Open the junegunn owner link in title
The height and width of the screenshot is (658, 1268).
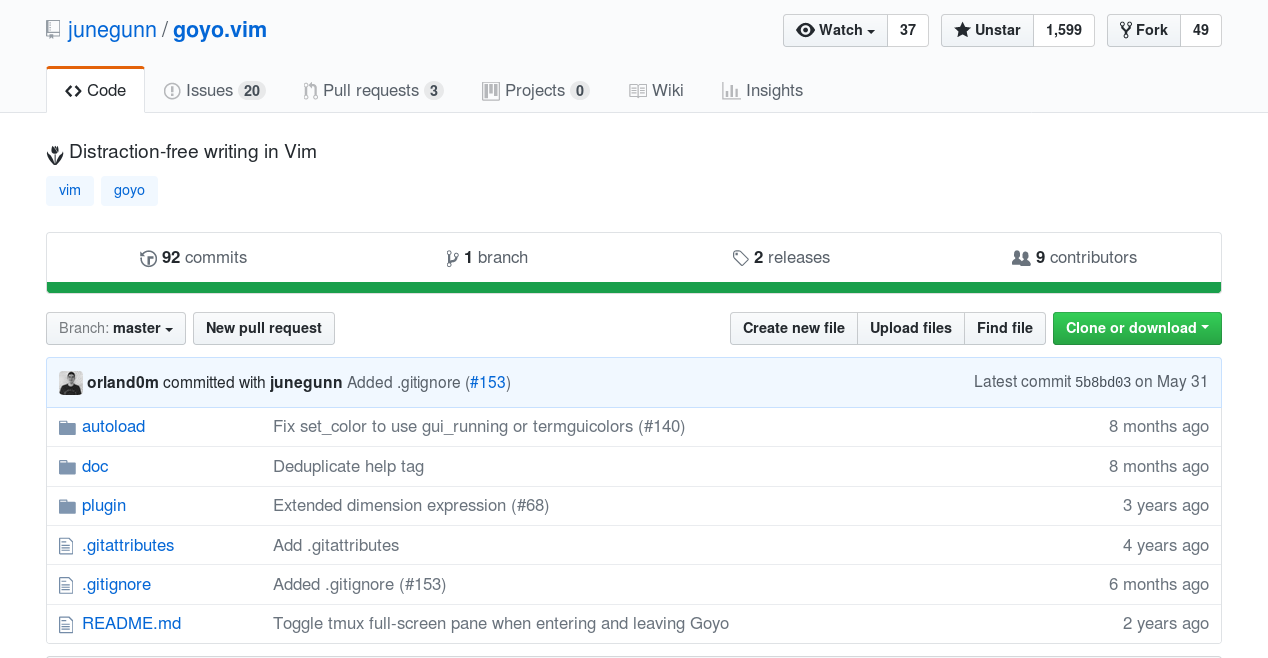pyautogui.click(x=112, y=30)
